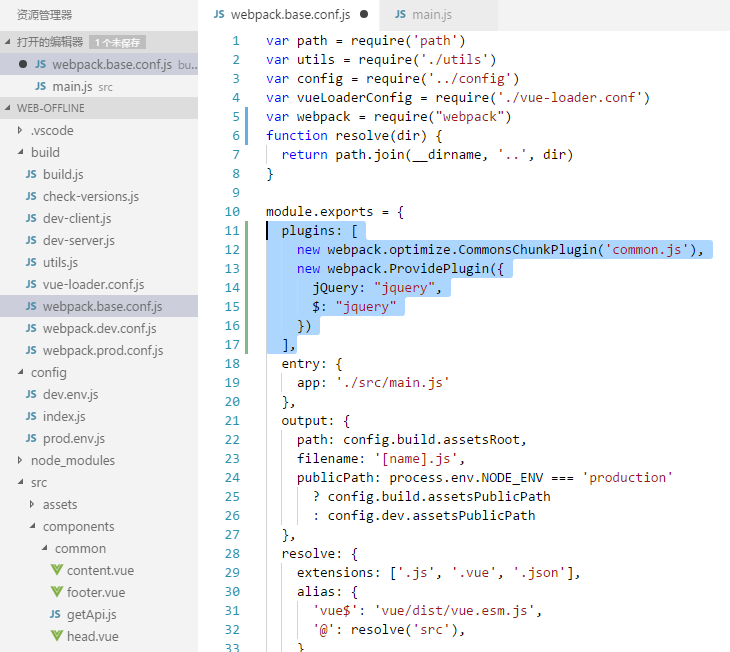Image resolution: width=730 pixels, height=652 pixels.
Task: Collapse the config folder arrow
Action: click(x=20, y=372)
